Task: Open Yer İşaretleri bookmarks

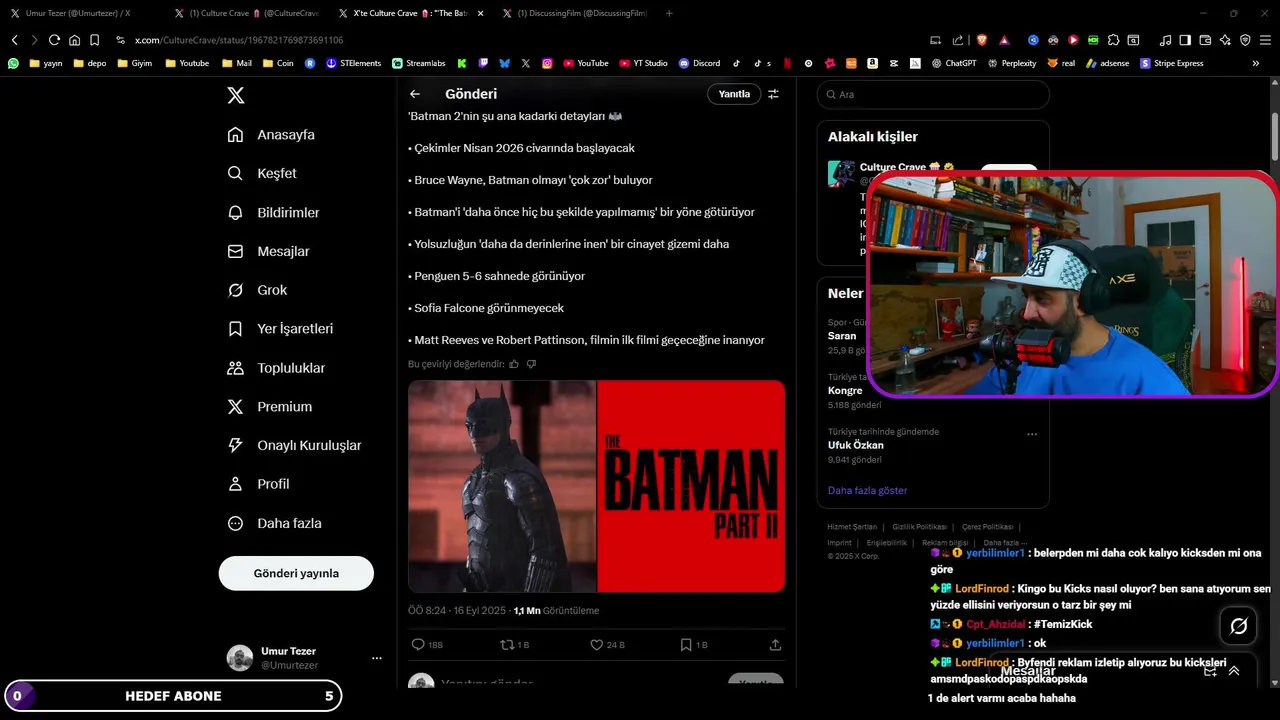Action: (280, 329)
